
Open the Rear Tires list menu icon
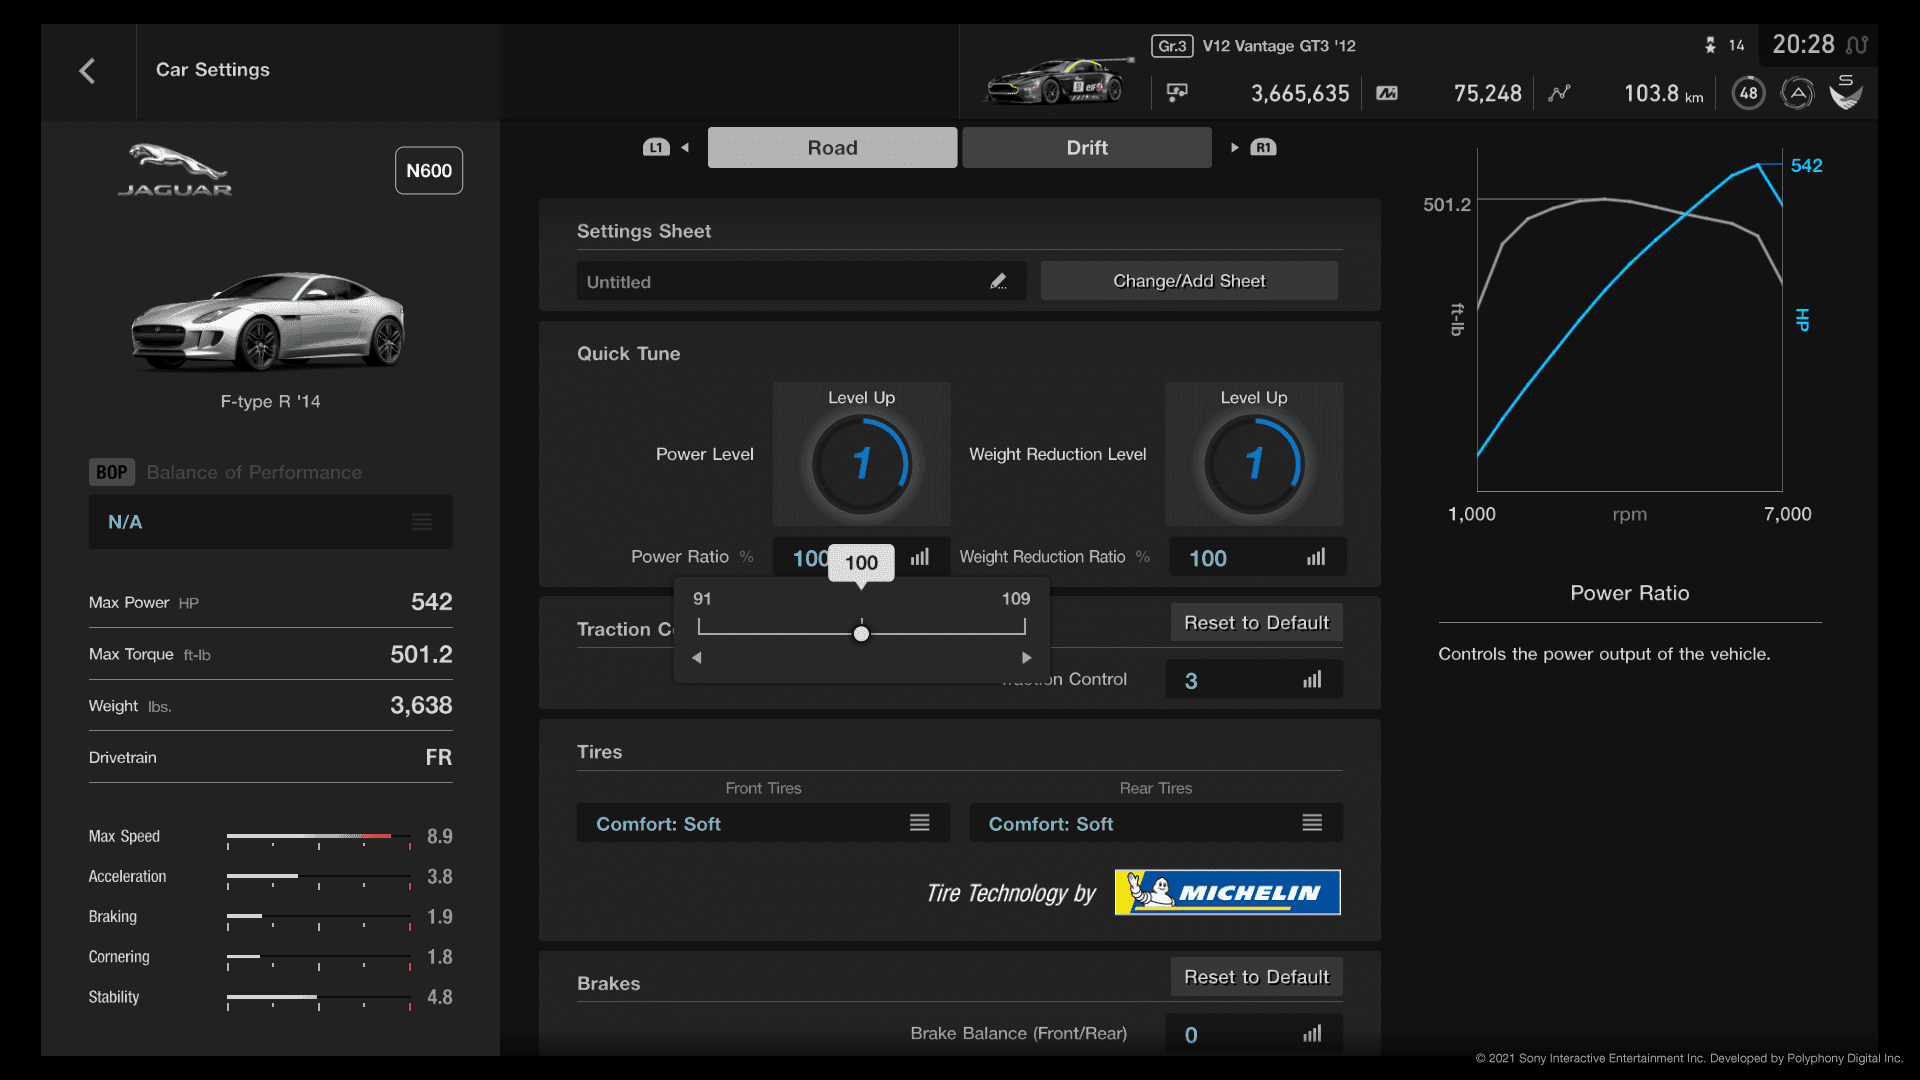[1312, 823]
